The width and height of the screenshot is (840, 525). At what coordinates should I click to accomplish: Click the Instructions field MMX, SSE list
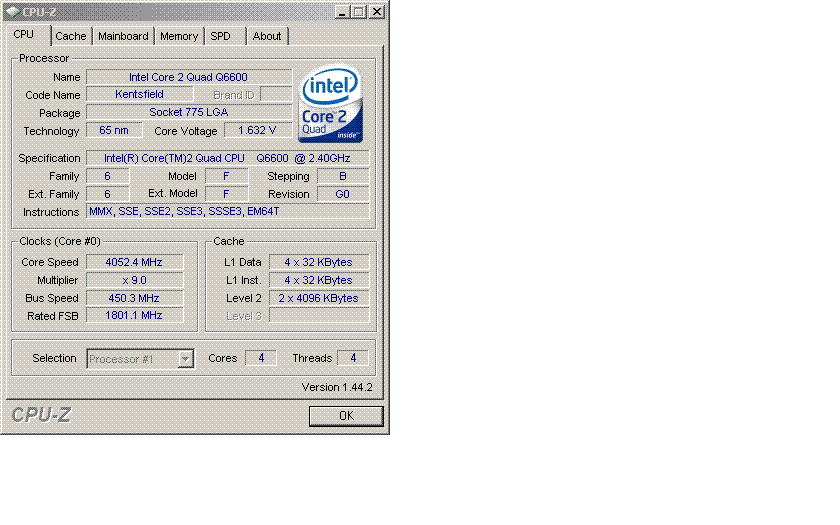(228, 212)
